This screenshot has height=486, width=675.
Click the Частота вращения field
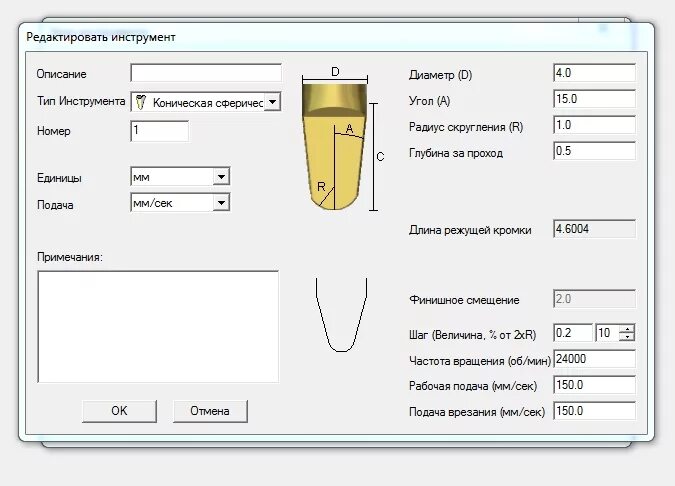pos(594,359)
